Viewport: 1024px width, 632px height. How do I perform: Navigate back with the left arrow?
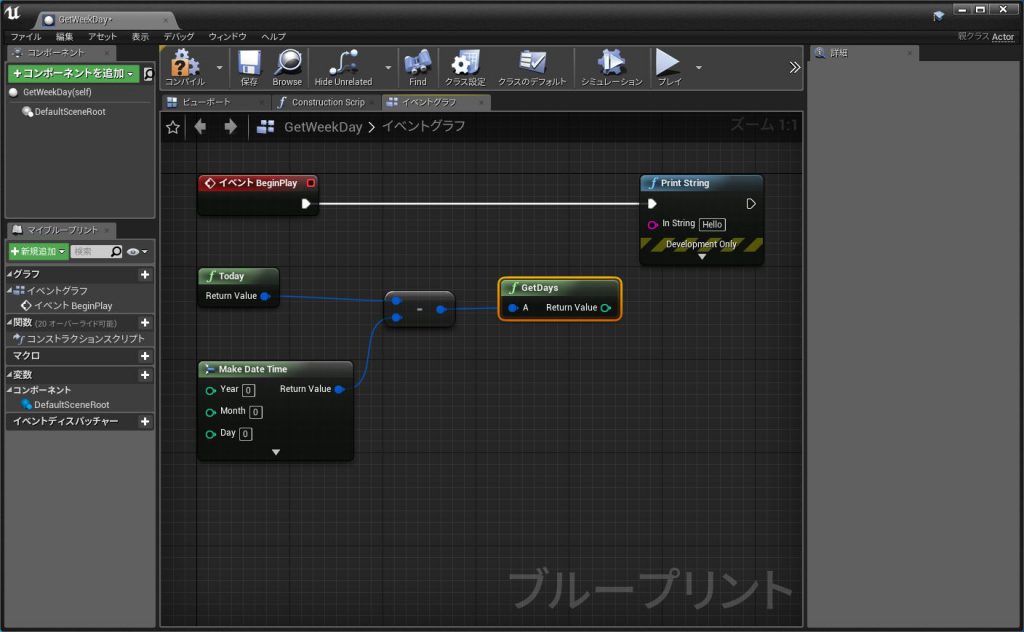[x=200, y=127]
